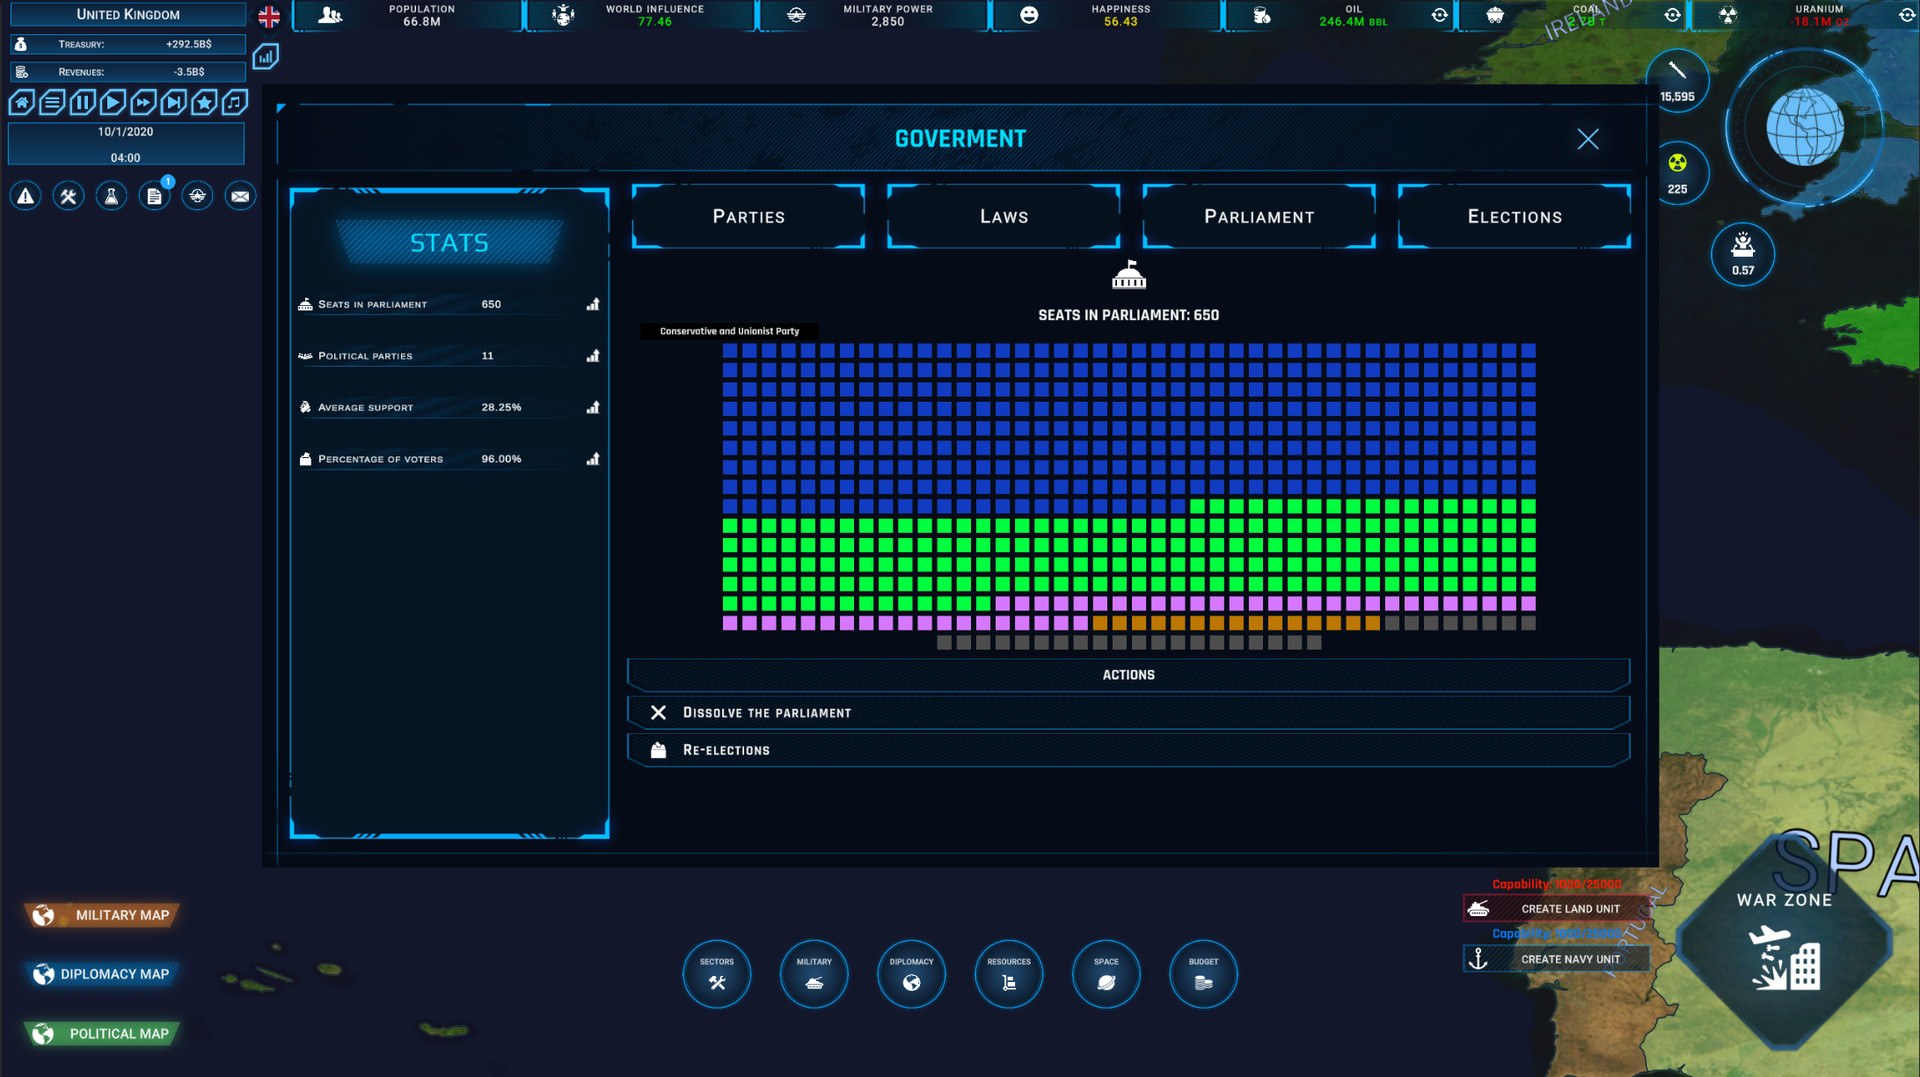This screenshot has height=1077, width=1920.
Task: Open the Budget circular menu icon
Action: (1203, 974)
